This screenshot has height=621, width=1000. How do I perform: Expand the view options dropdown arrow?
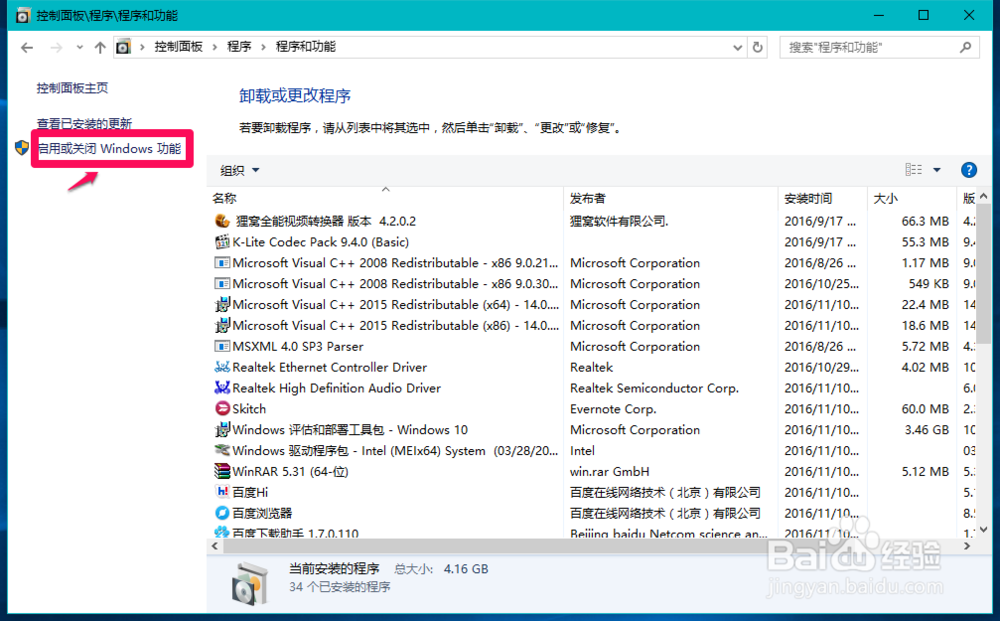pos(937,170)
